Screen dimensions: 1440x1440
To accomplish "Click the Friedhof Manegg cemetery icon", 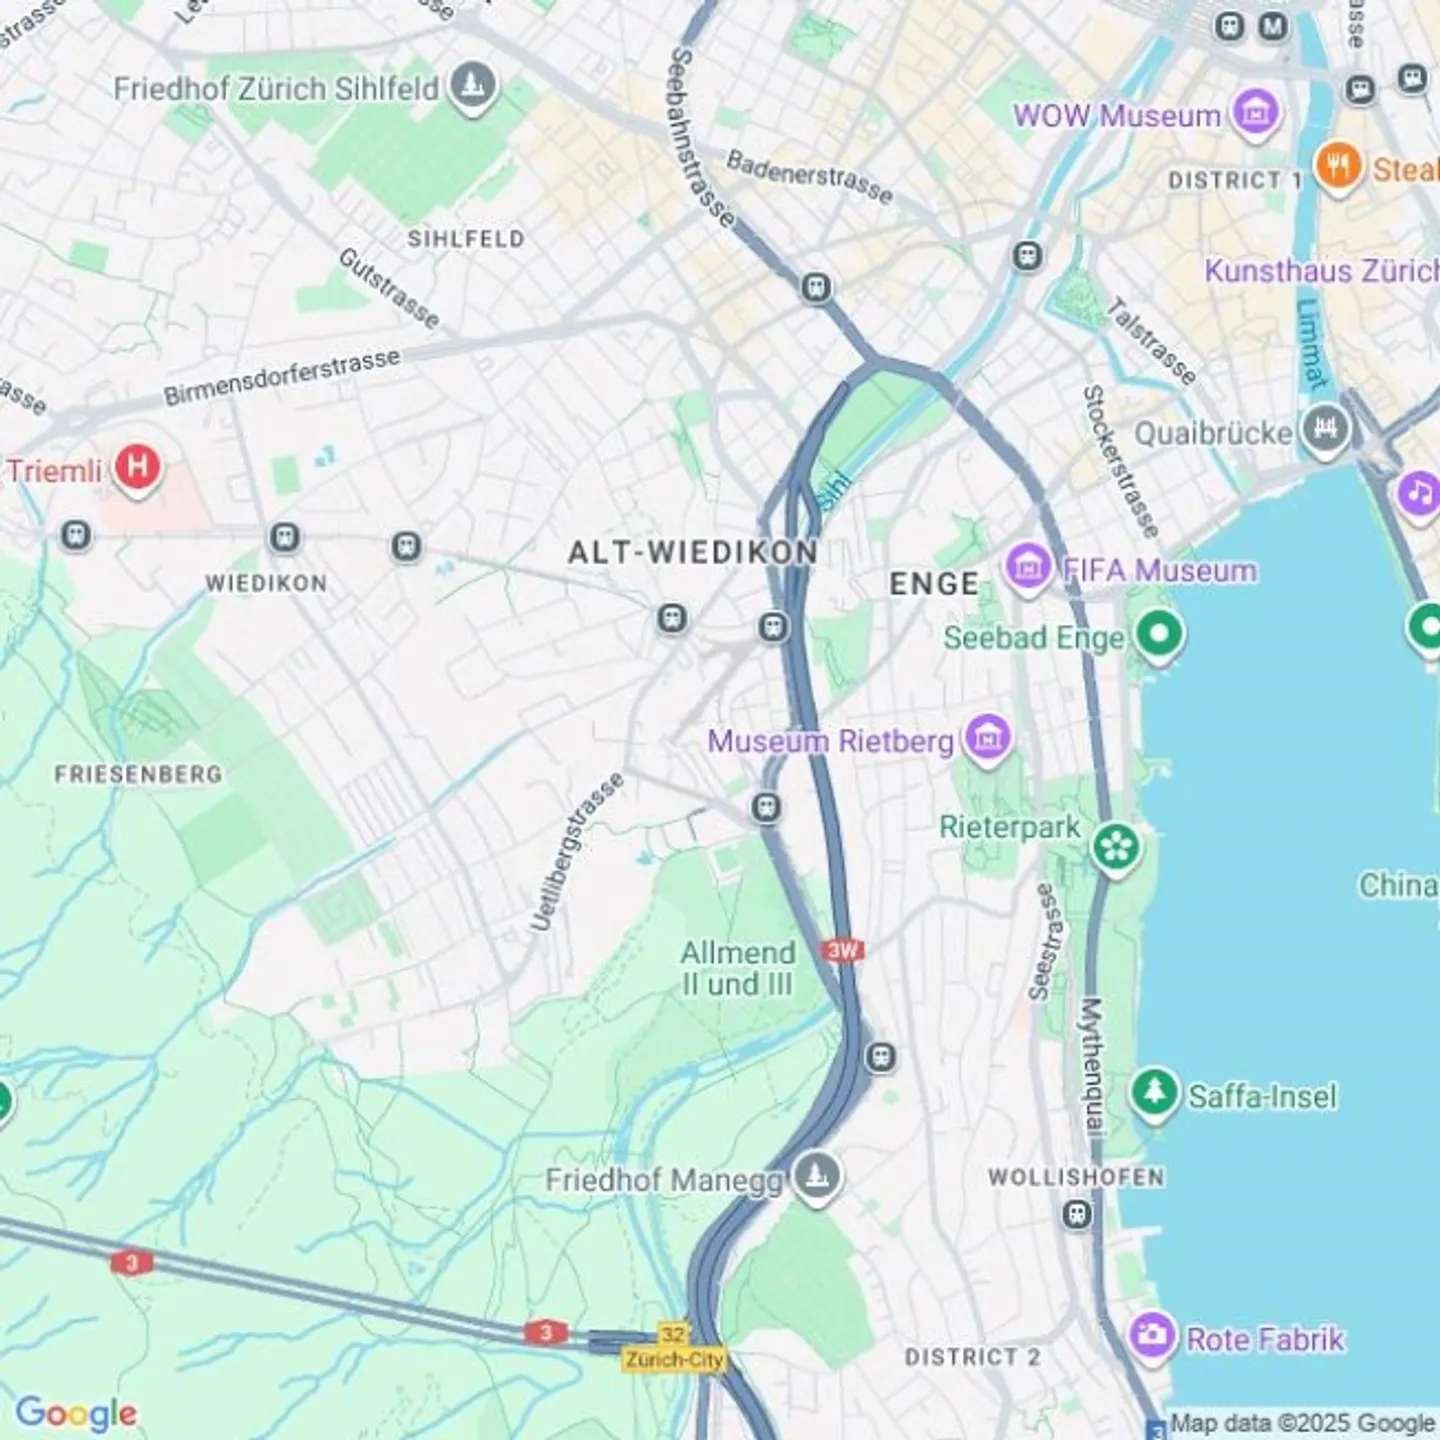I will coord(817,1177).
